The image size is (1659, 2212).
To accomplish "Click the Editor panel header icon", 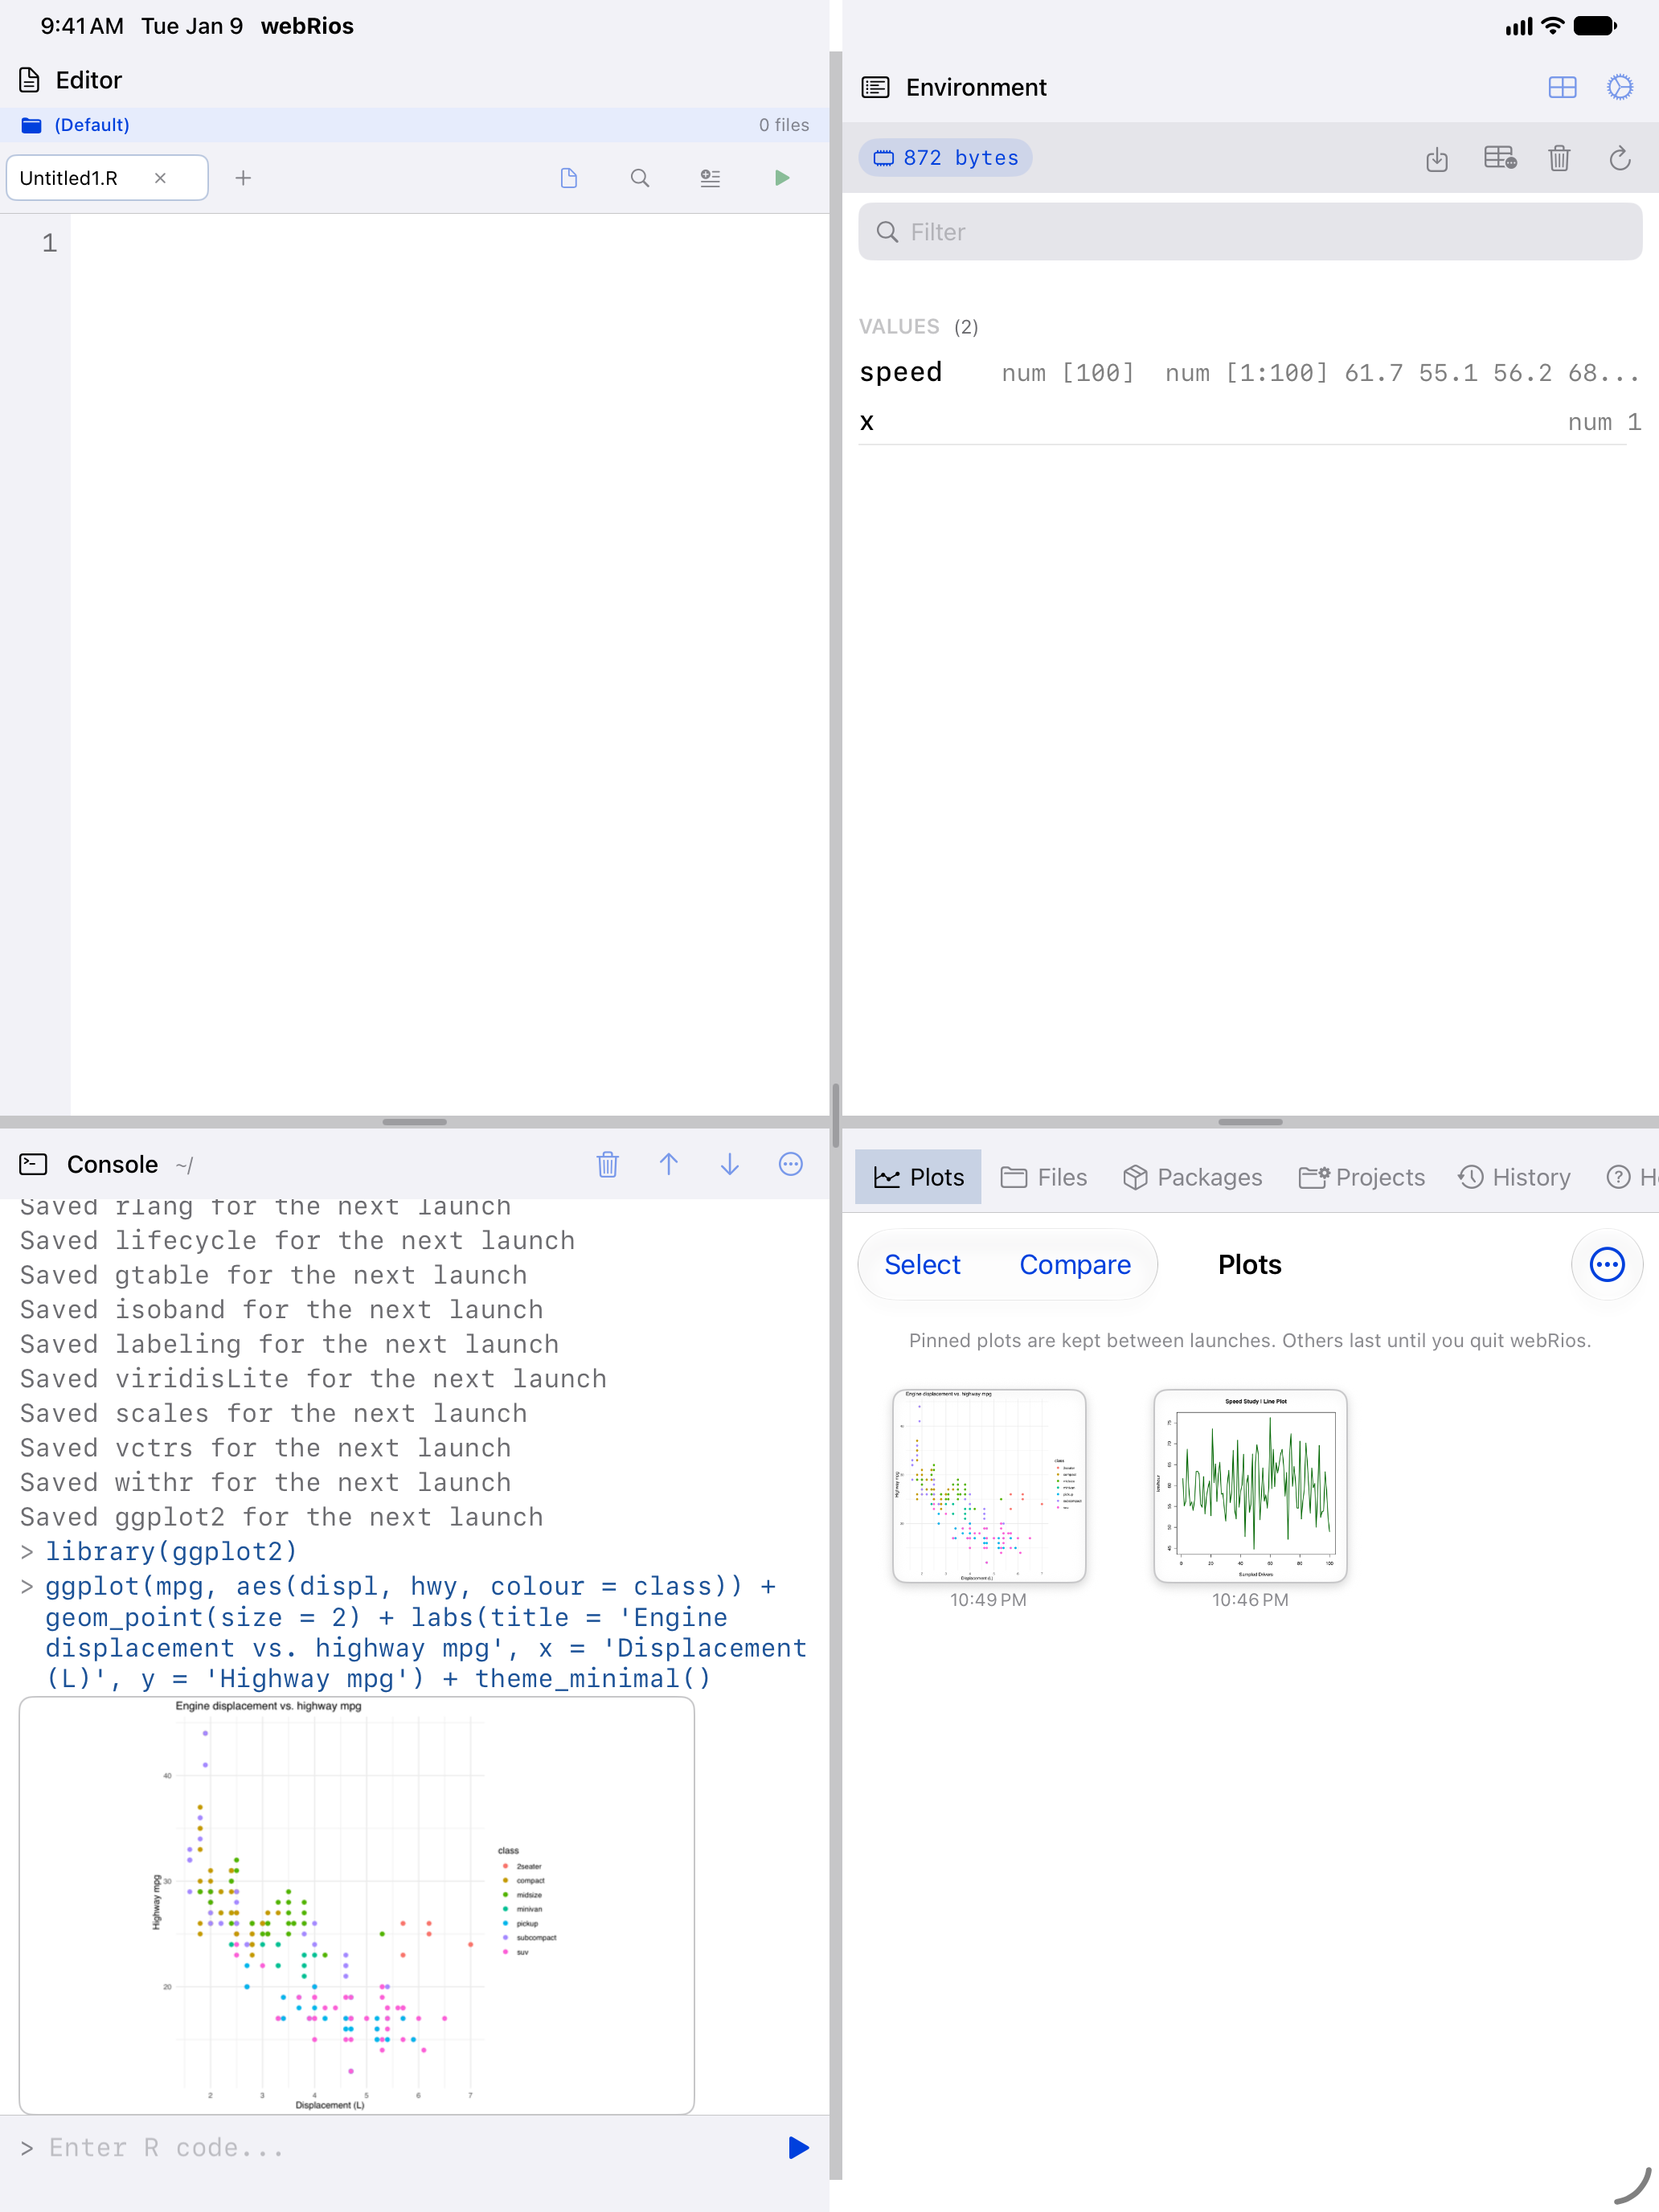I will point(30,80).
